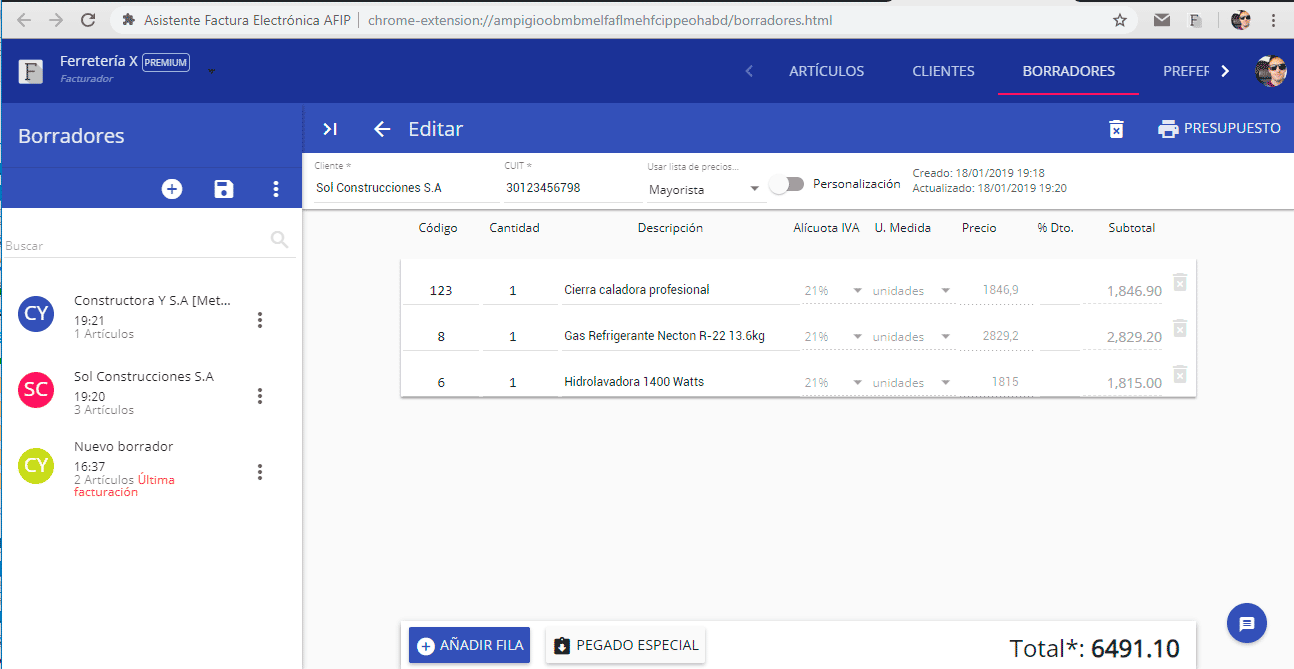This screenshot has height=669, width=1294.
Task: Click the add new draft plus icon
Action: pos(172,189)
